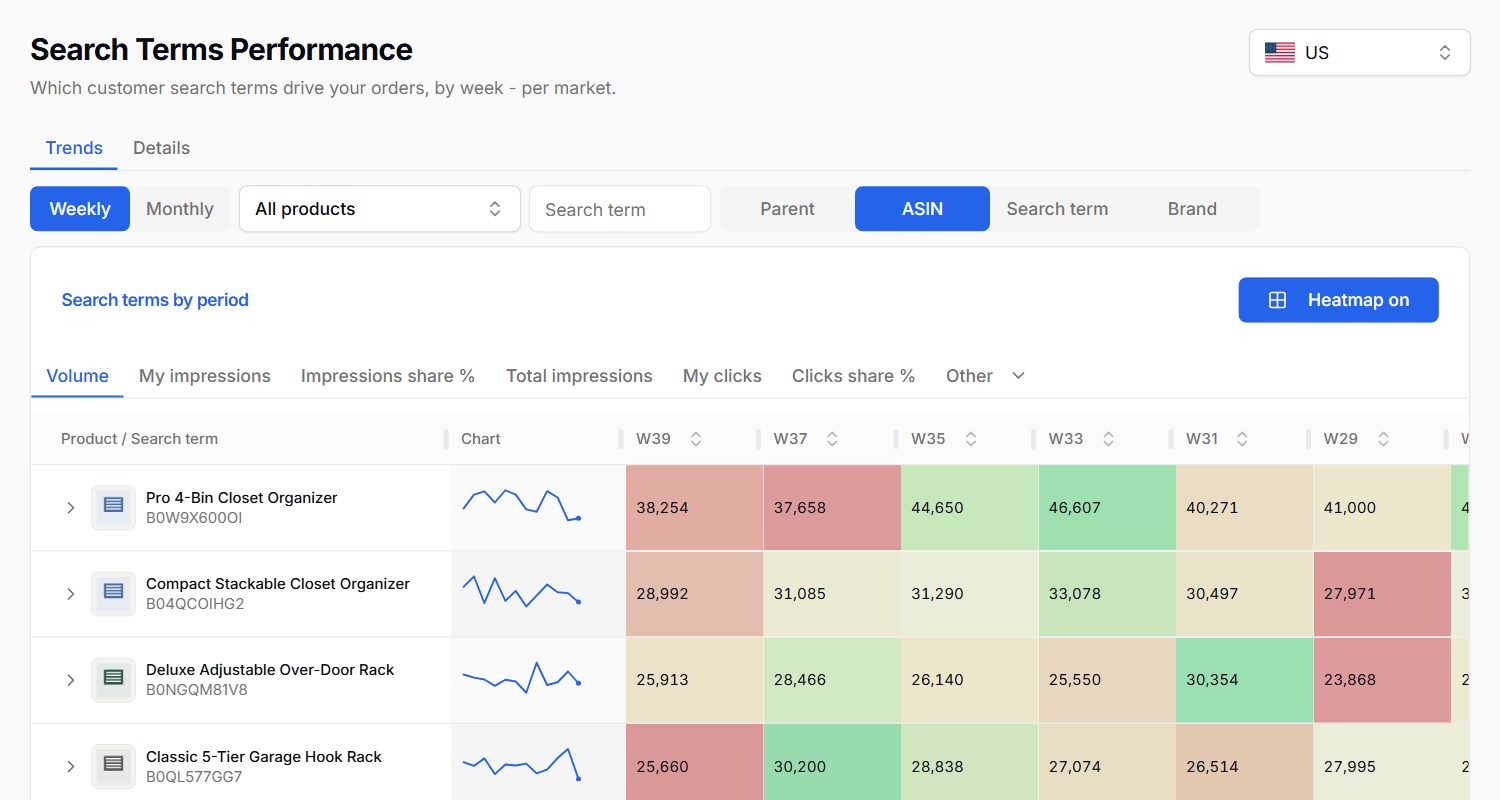Switch the period to Monthly
Image resolution: width=1500 pixels, height=800 pixels.
pyautogui.click(x=180, y=209)
